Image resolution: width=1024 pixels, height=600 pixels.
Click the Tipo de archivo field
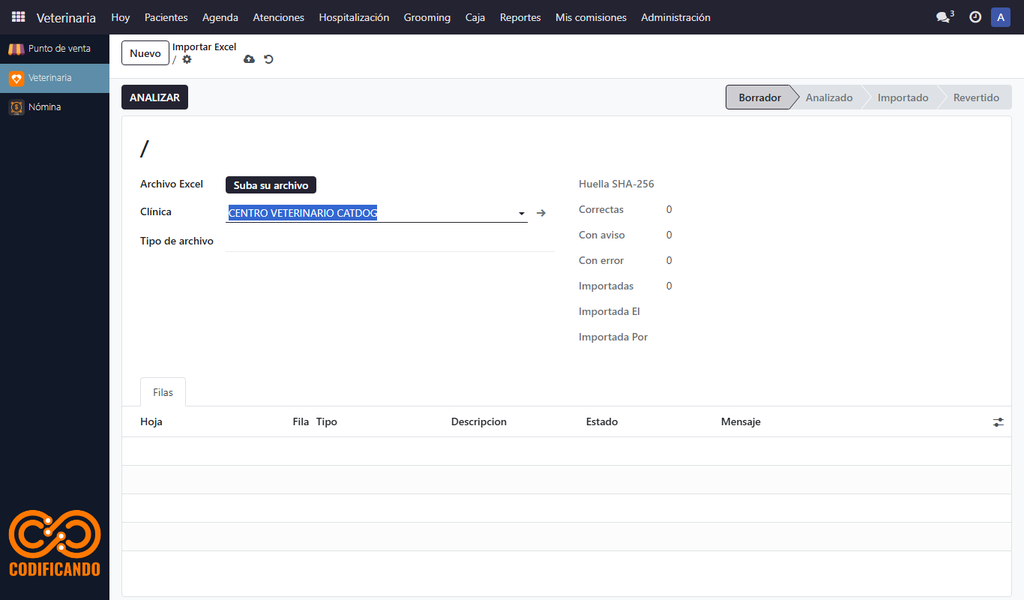[x=390, y=242]
